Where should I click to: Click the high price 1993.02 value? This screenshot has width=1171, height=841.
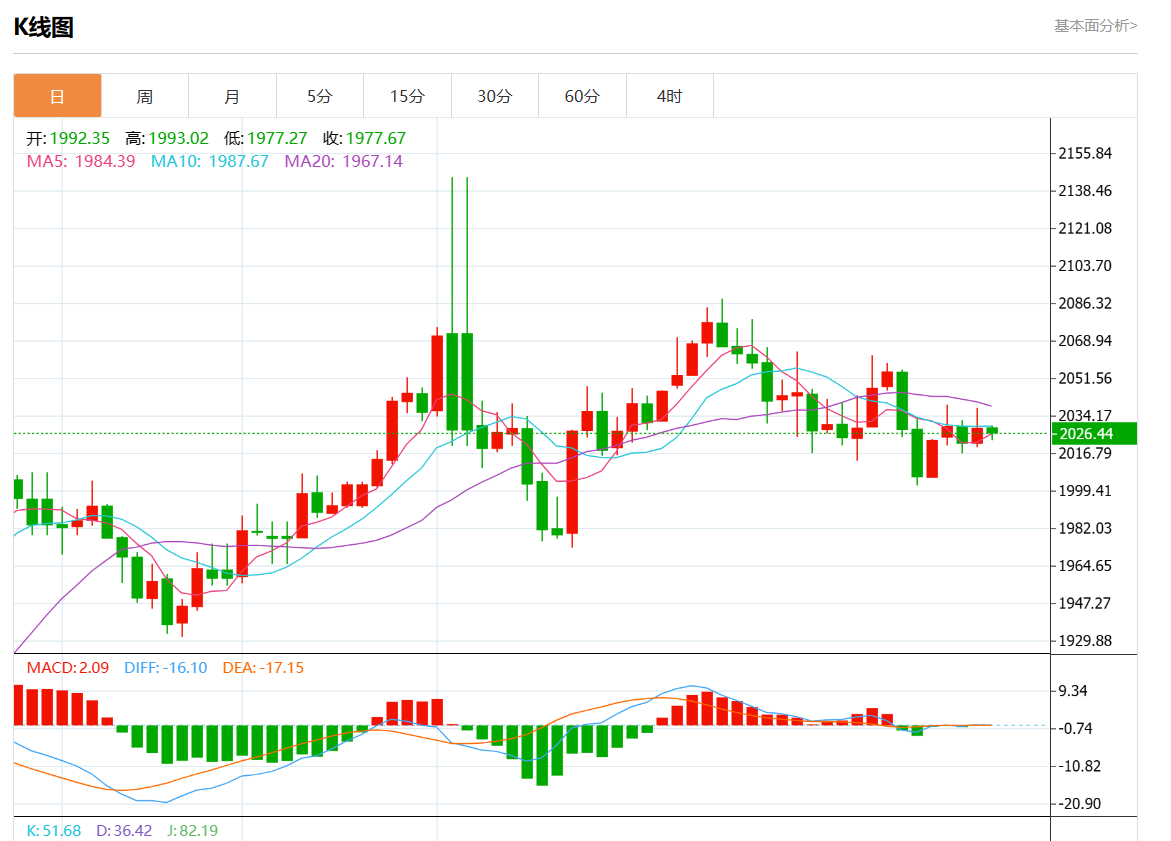pos(178,138)
